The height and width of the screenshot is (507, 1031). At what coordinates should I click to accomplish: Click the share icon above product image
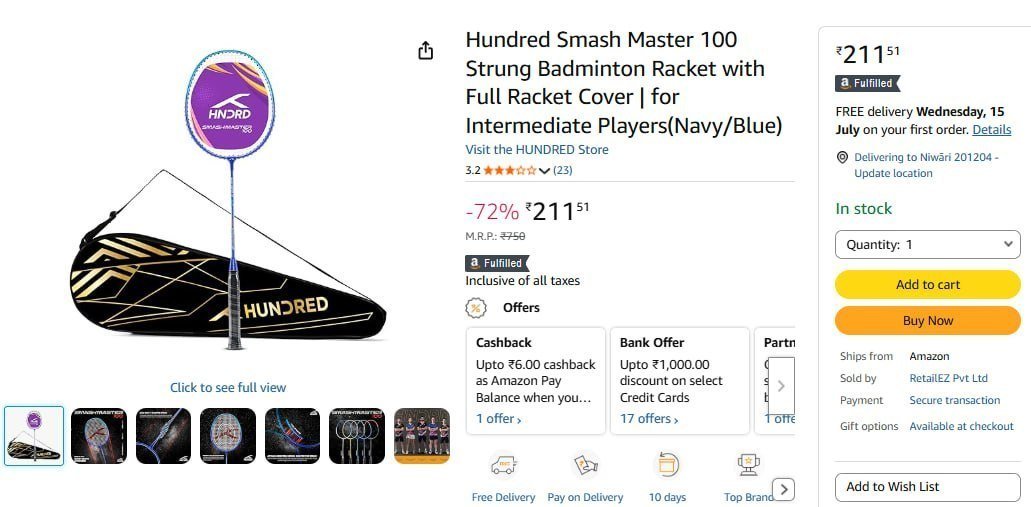click(x=425, y=51)
